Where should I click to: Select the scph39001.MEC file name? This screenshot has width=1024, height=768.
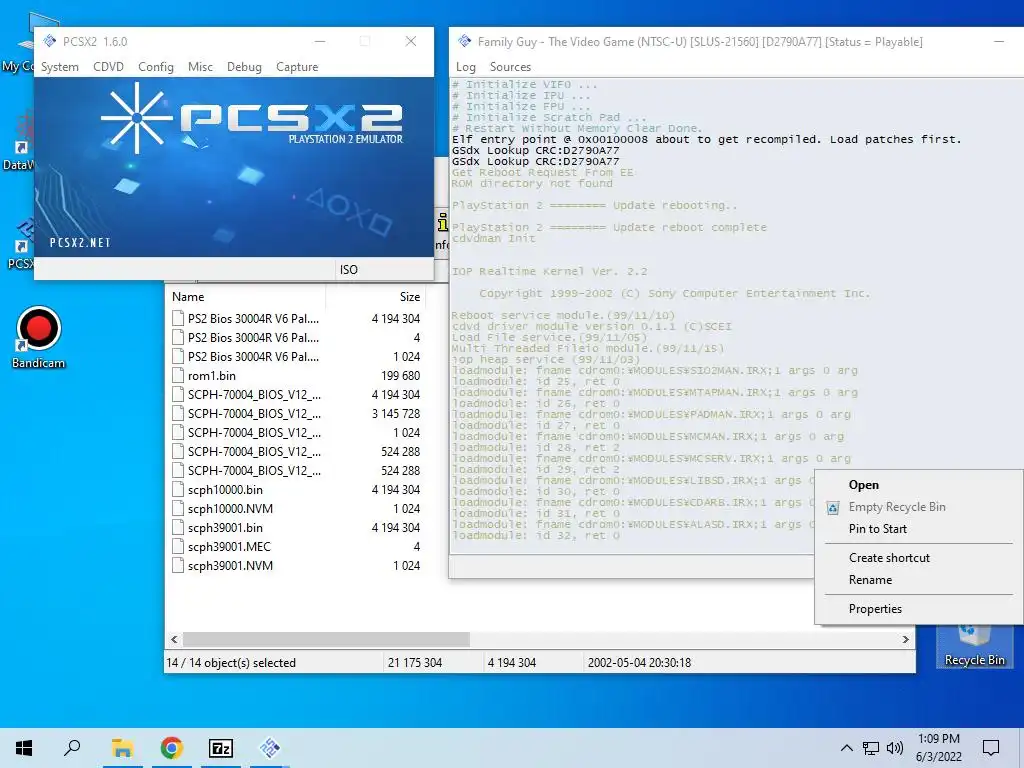pyautogui.click(x=229, y=546)
